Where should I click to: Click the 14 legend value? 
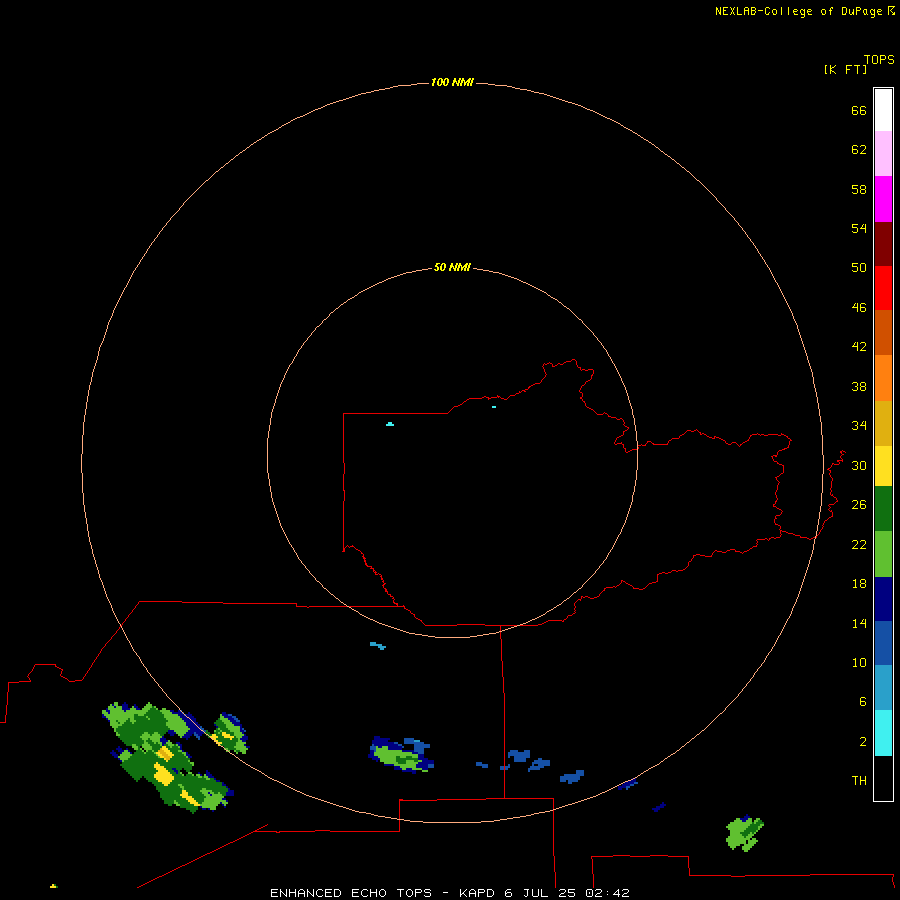(x=859, y=623)
